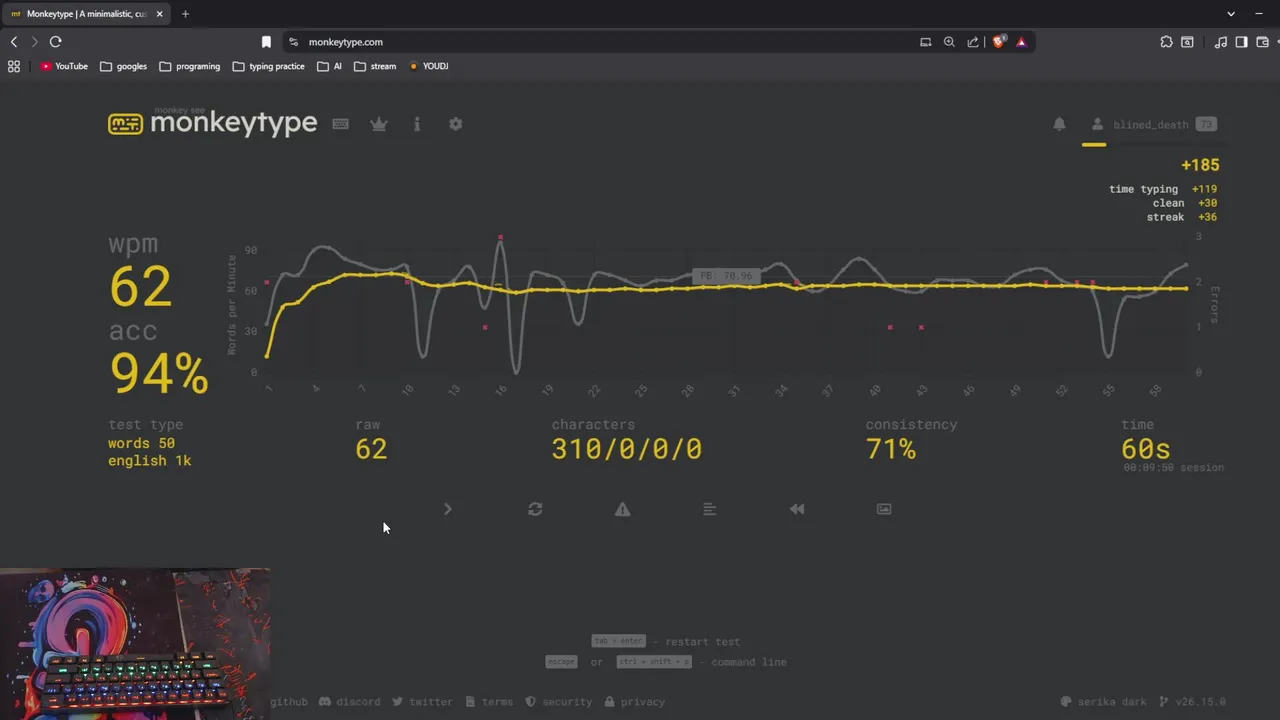Start a new typing test via keyboard icon
Viewport: 1280px width, 720px height.
coord(340,124)
